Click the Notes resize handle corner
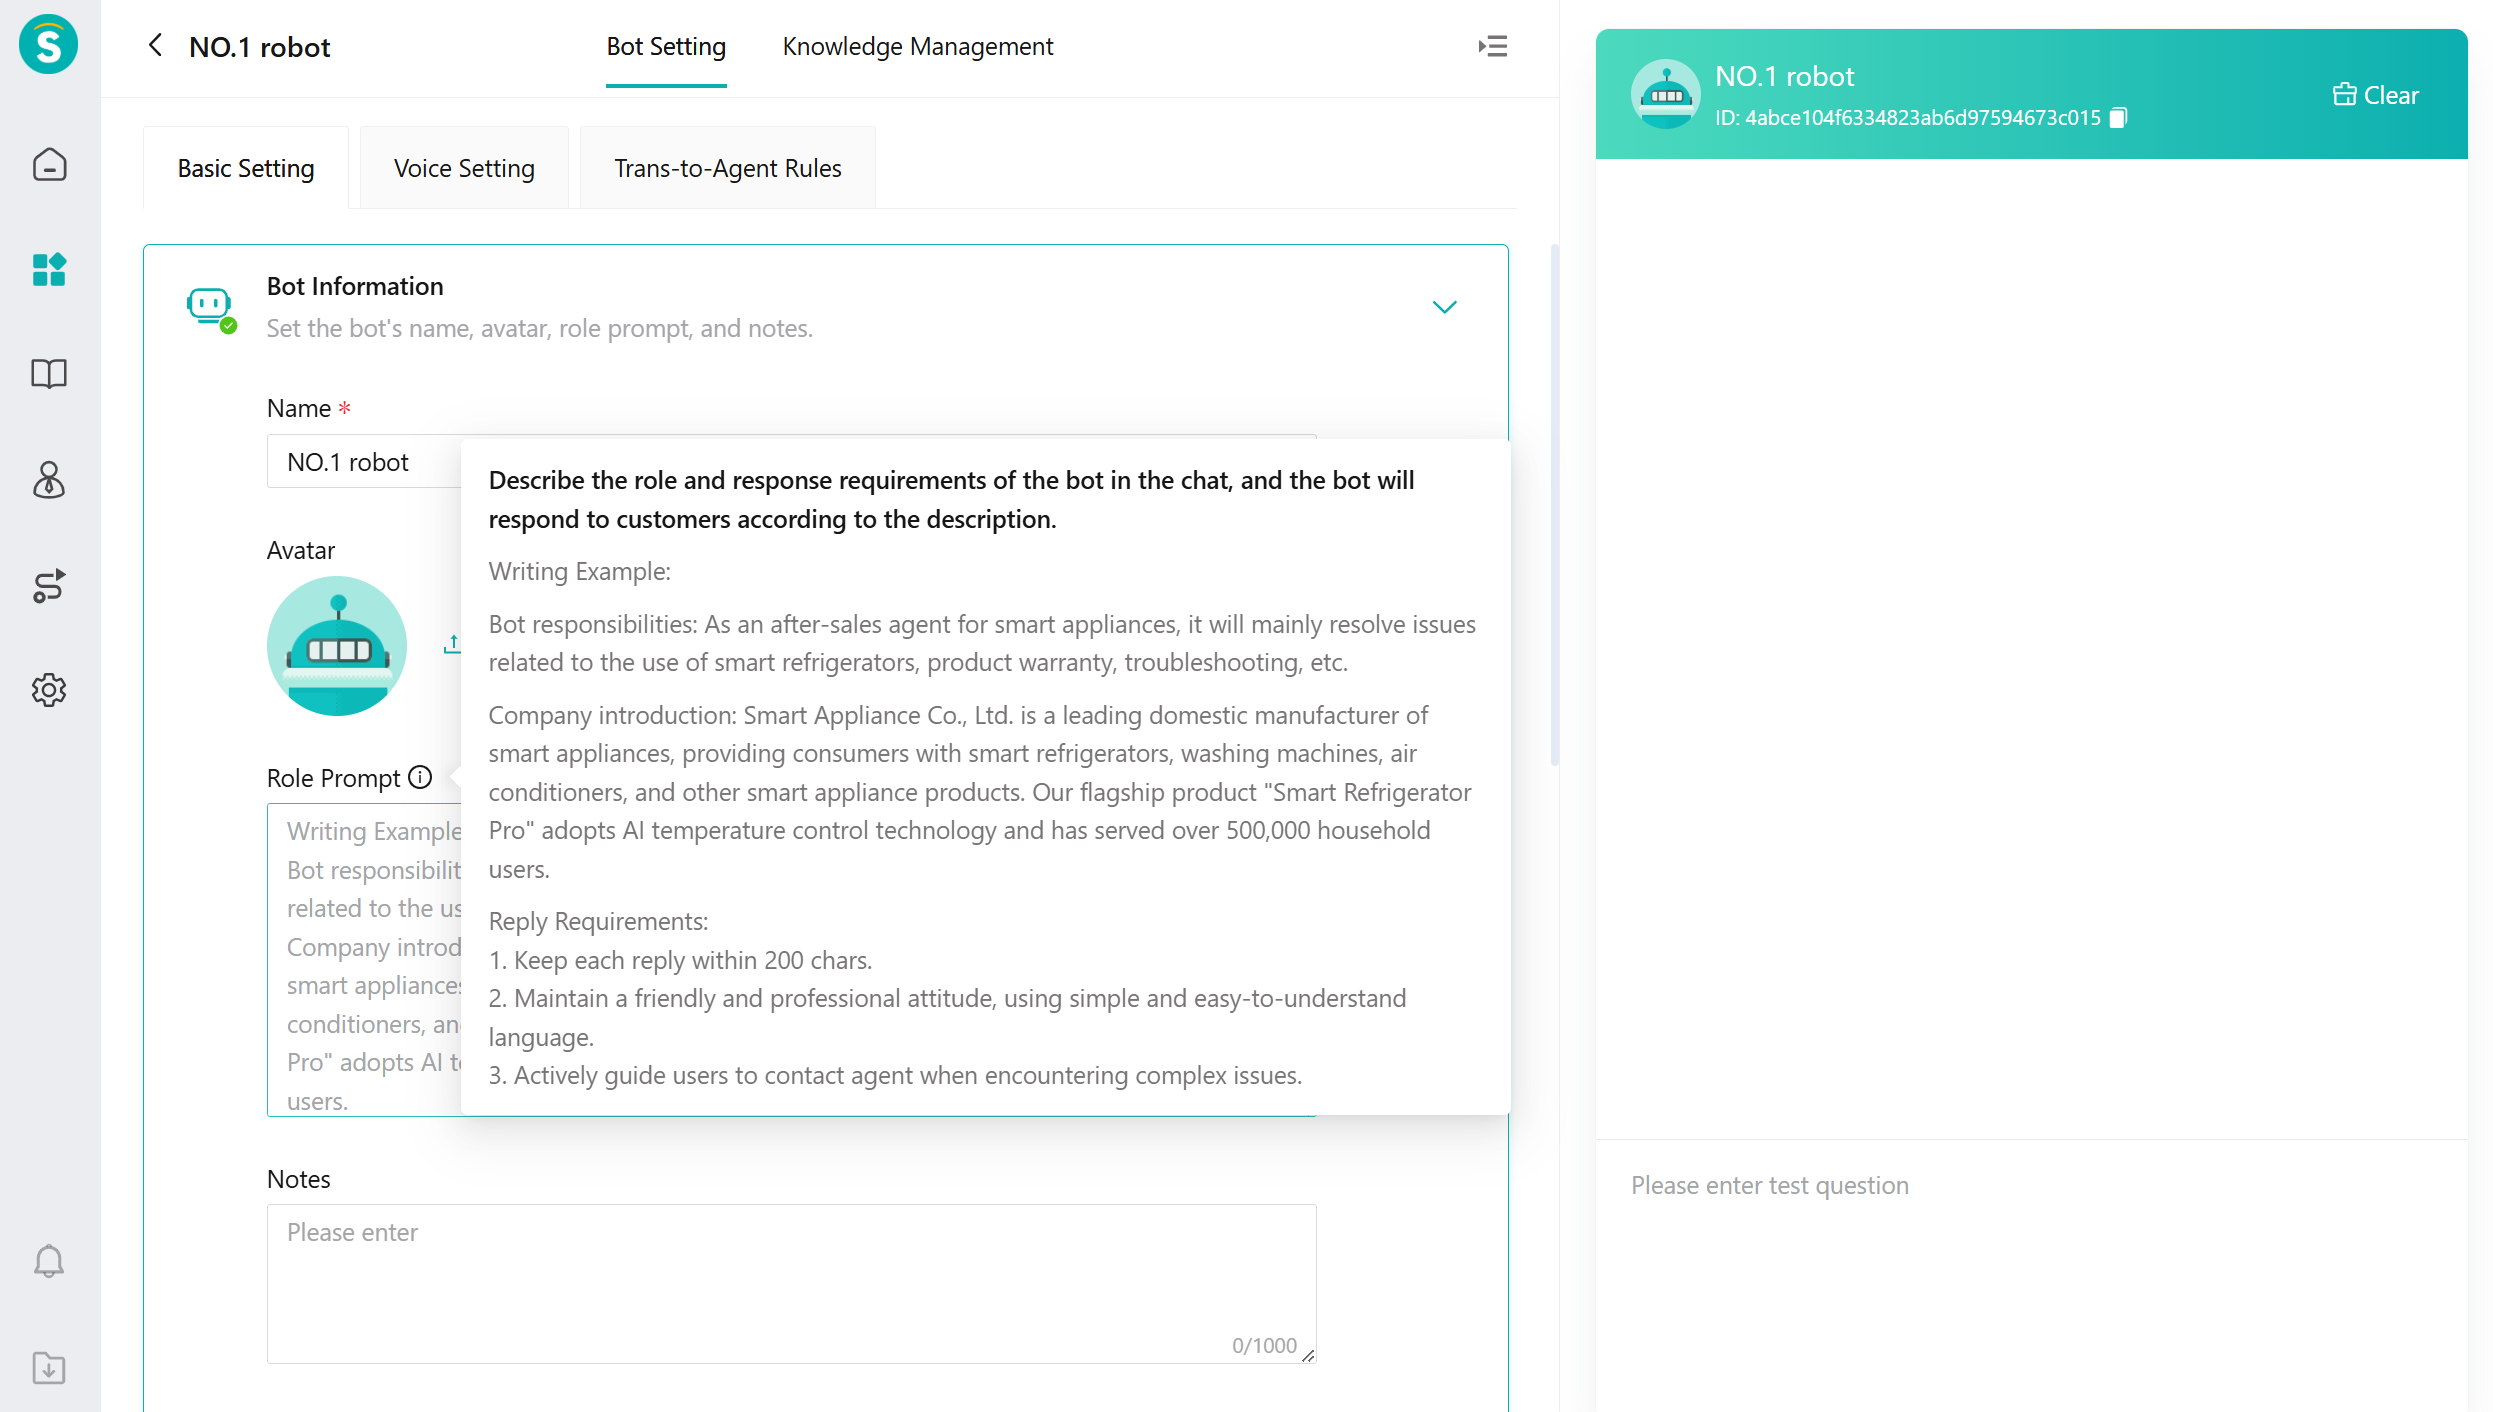 tap(1308, 1355)
